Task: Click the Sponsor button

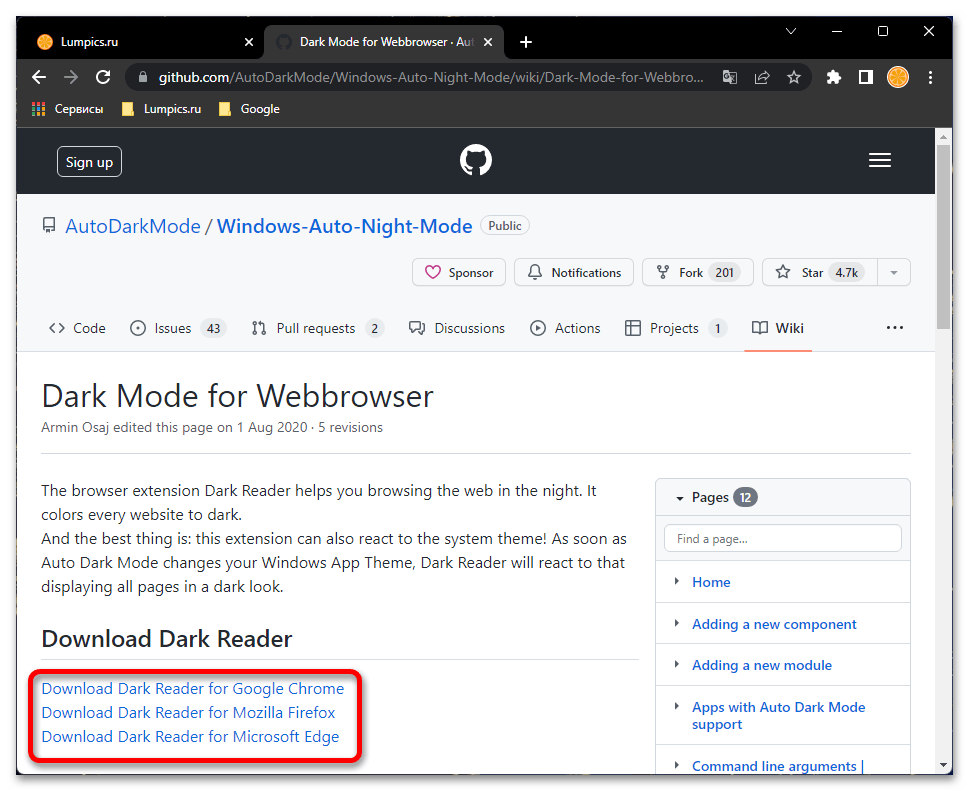Action: (x=459, y=273)
